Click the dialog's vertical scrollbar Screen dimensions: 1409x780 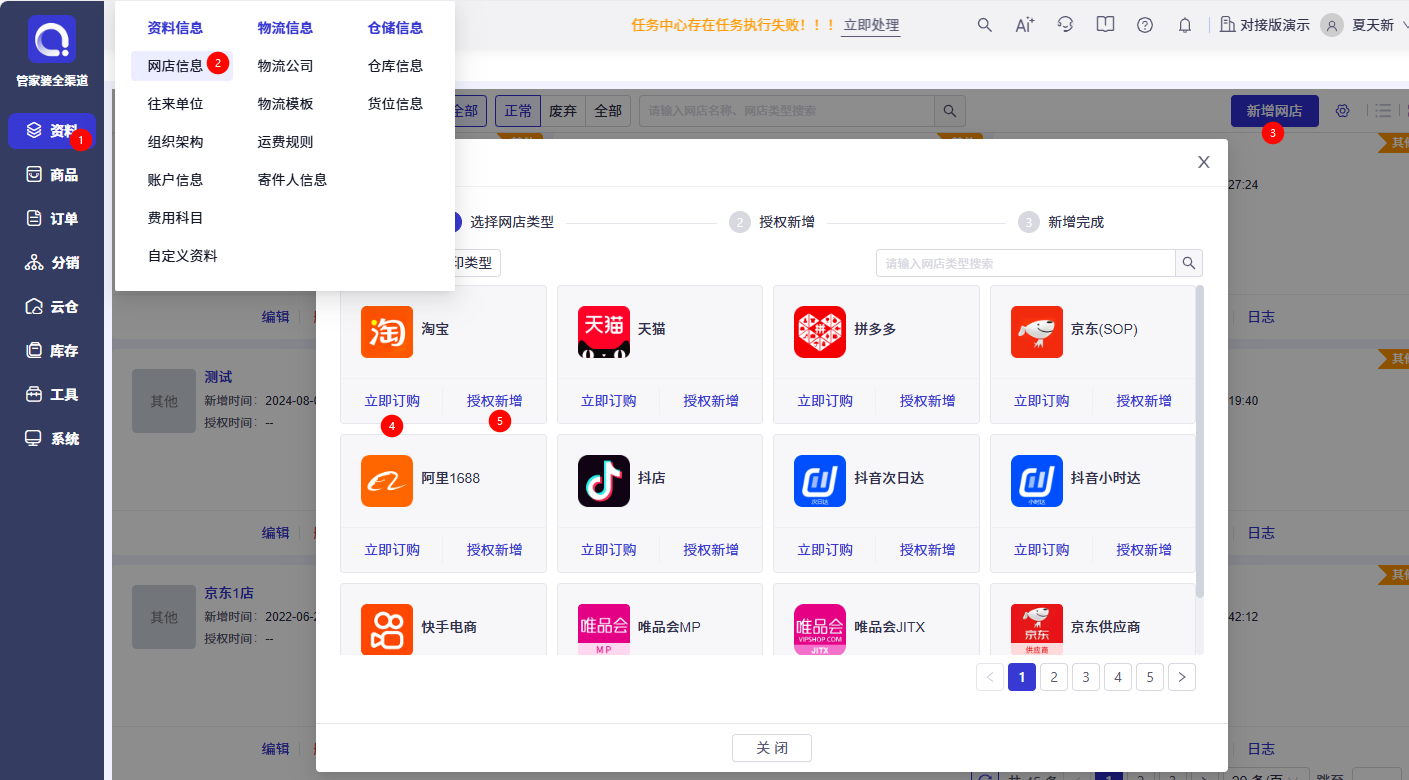(1200, 441)
